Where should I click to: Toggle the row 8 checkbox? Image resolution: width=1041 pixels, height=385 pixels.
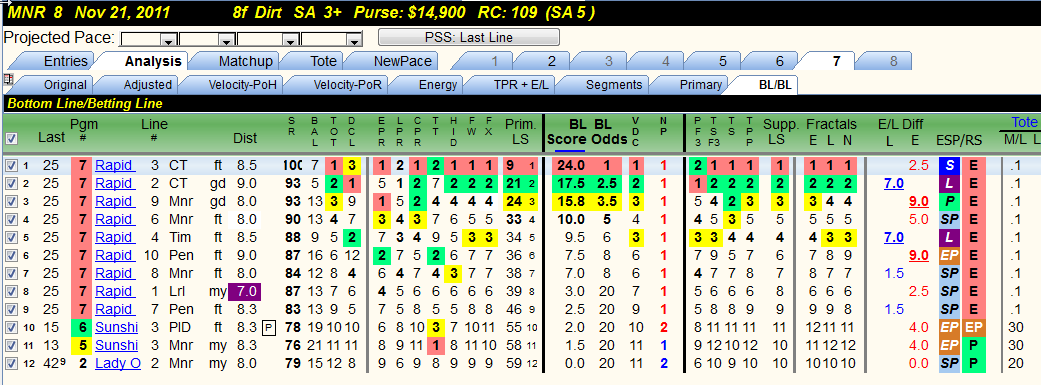(10, 291)
